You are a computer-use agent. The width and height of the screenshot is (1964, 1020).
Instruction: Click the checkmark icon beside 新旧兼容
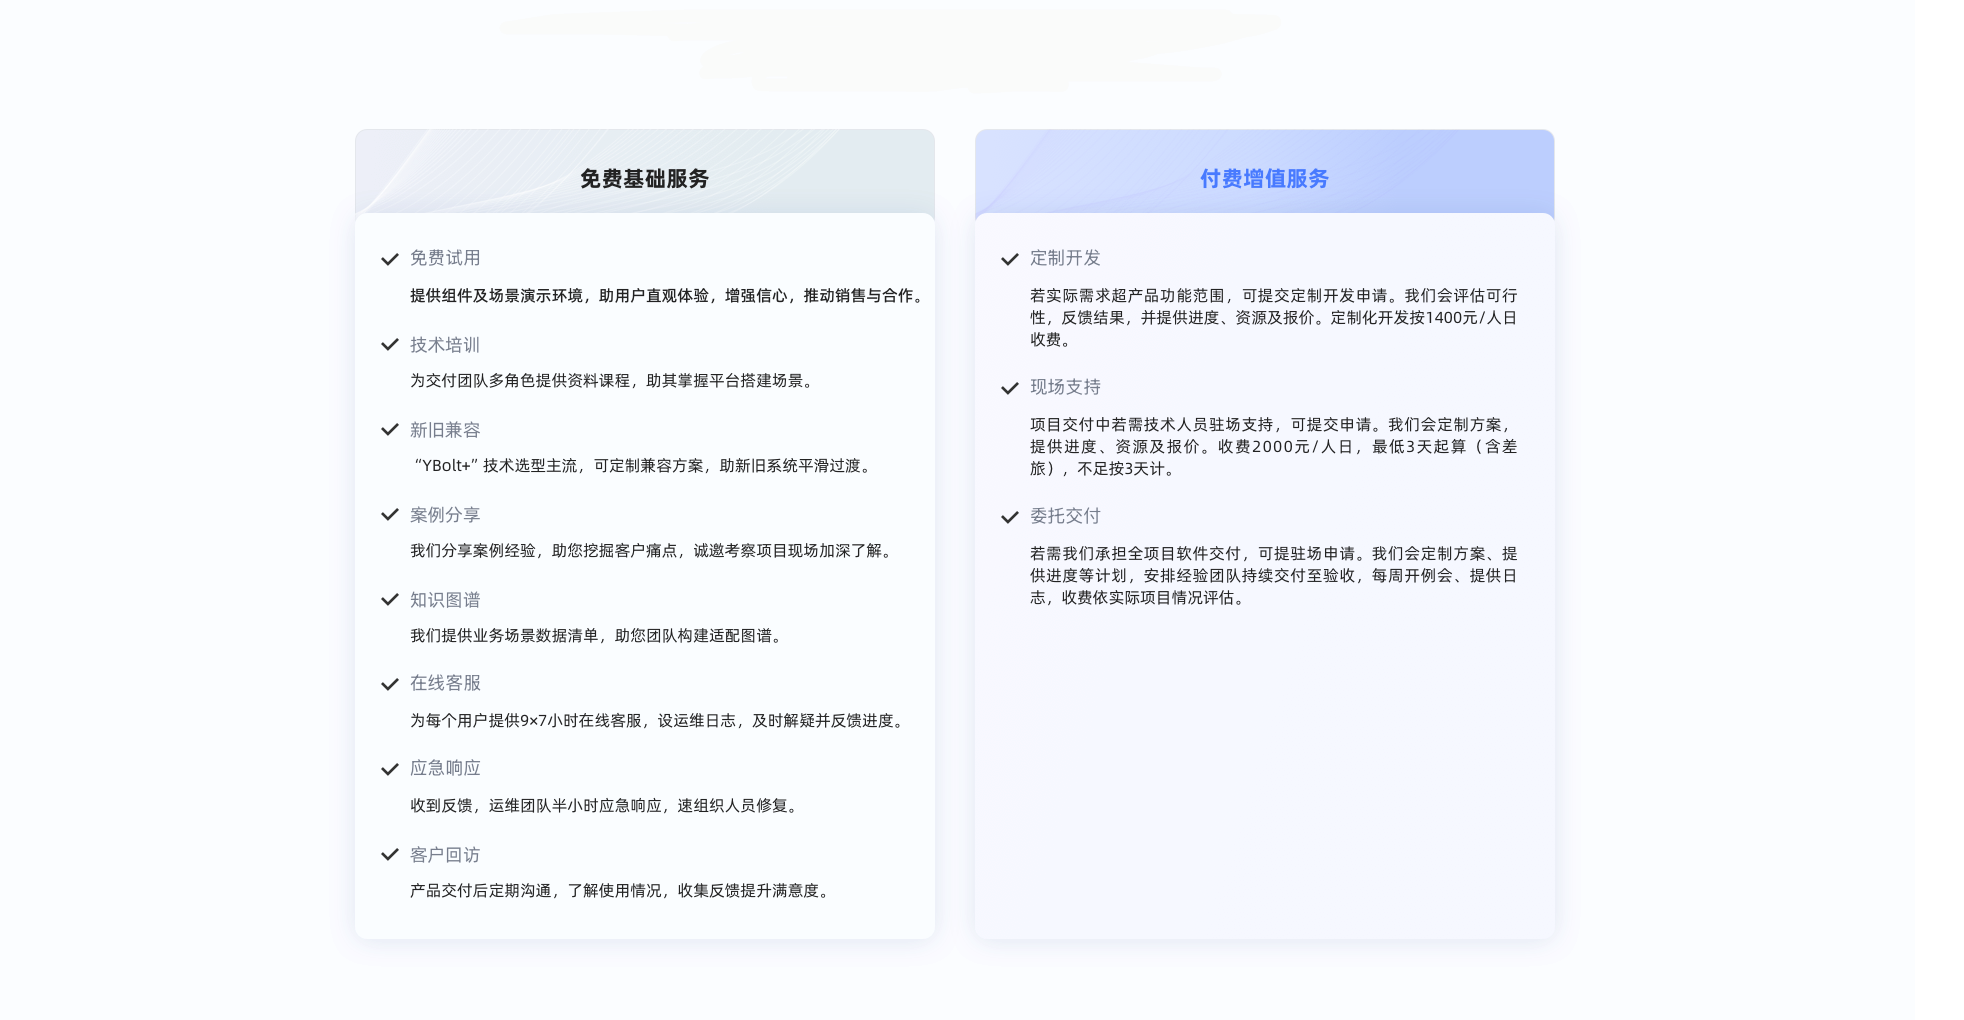point(390,430)
